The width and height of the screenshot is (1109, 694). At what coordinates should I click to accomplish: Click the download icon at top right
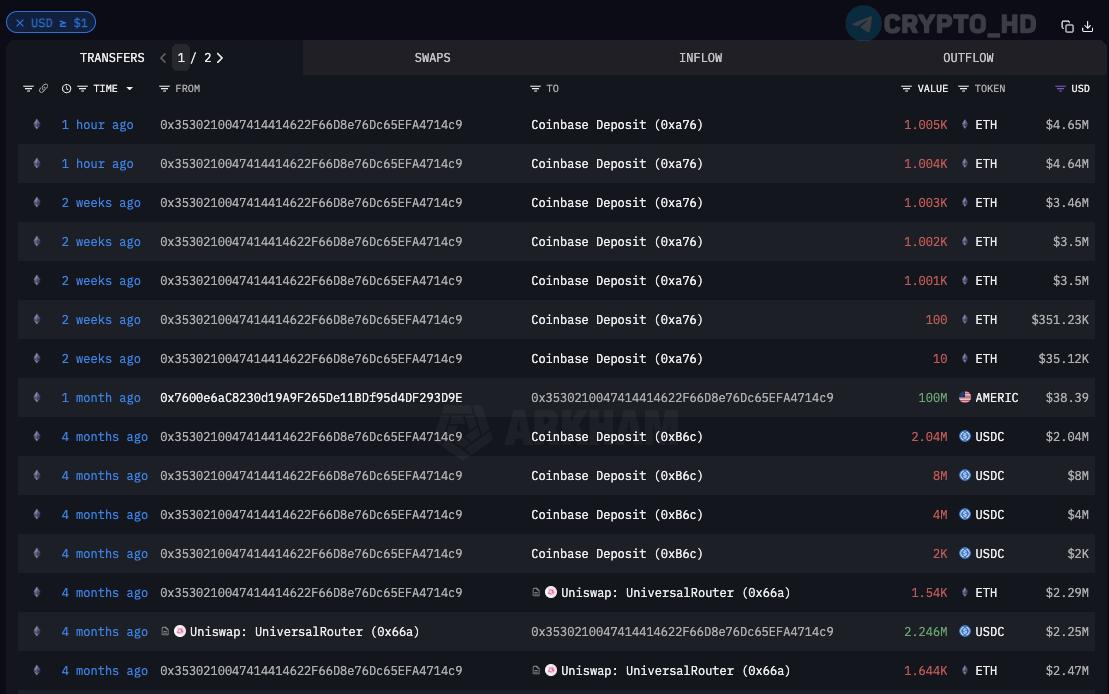click(x=1088, y=27)
